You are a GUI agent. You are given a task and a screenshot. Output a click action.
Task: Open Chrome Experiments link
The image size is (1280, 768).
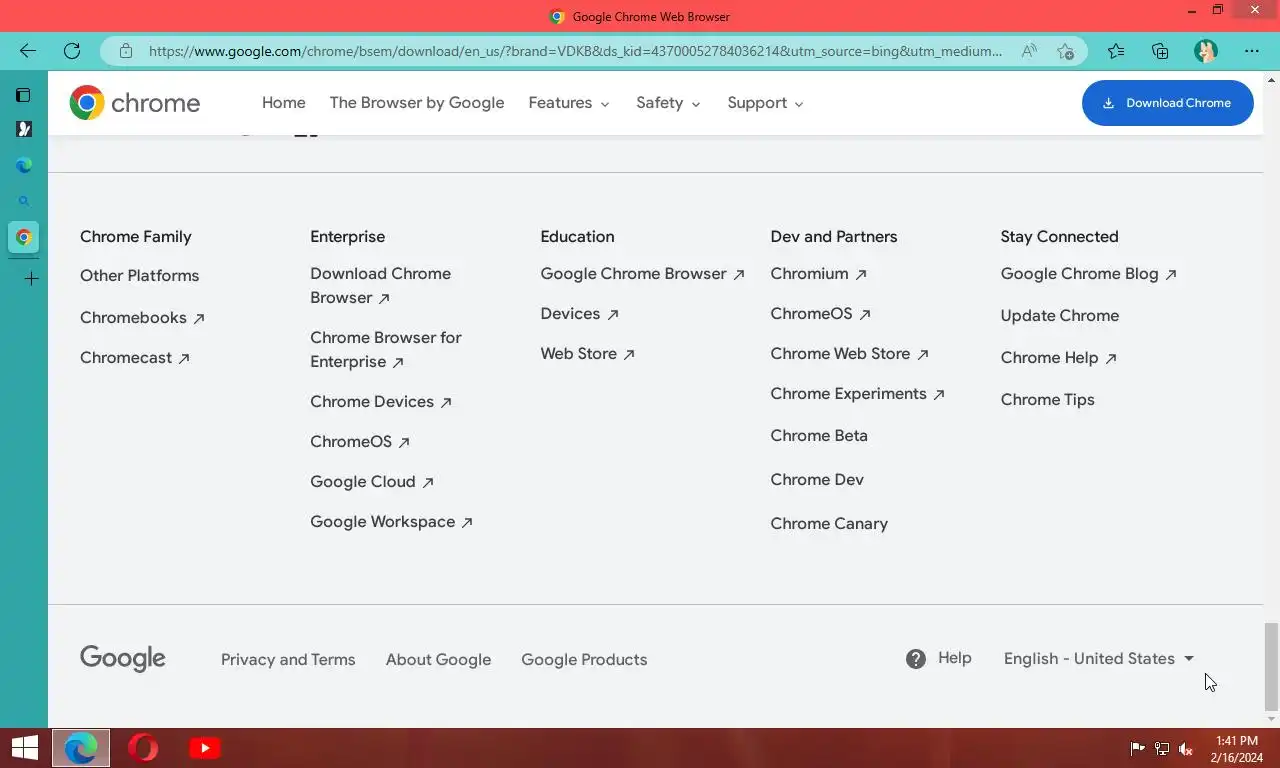pos(857,394)
